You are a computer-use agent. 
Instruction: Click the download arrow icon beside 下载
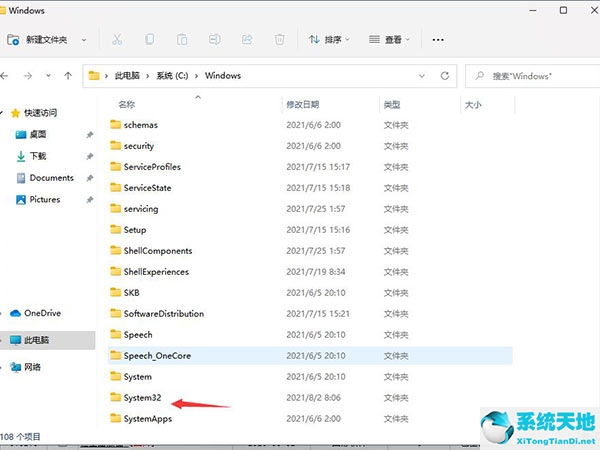21,156
